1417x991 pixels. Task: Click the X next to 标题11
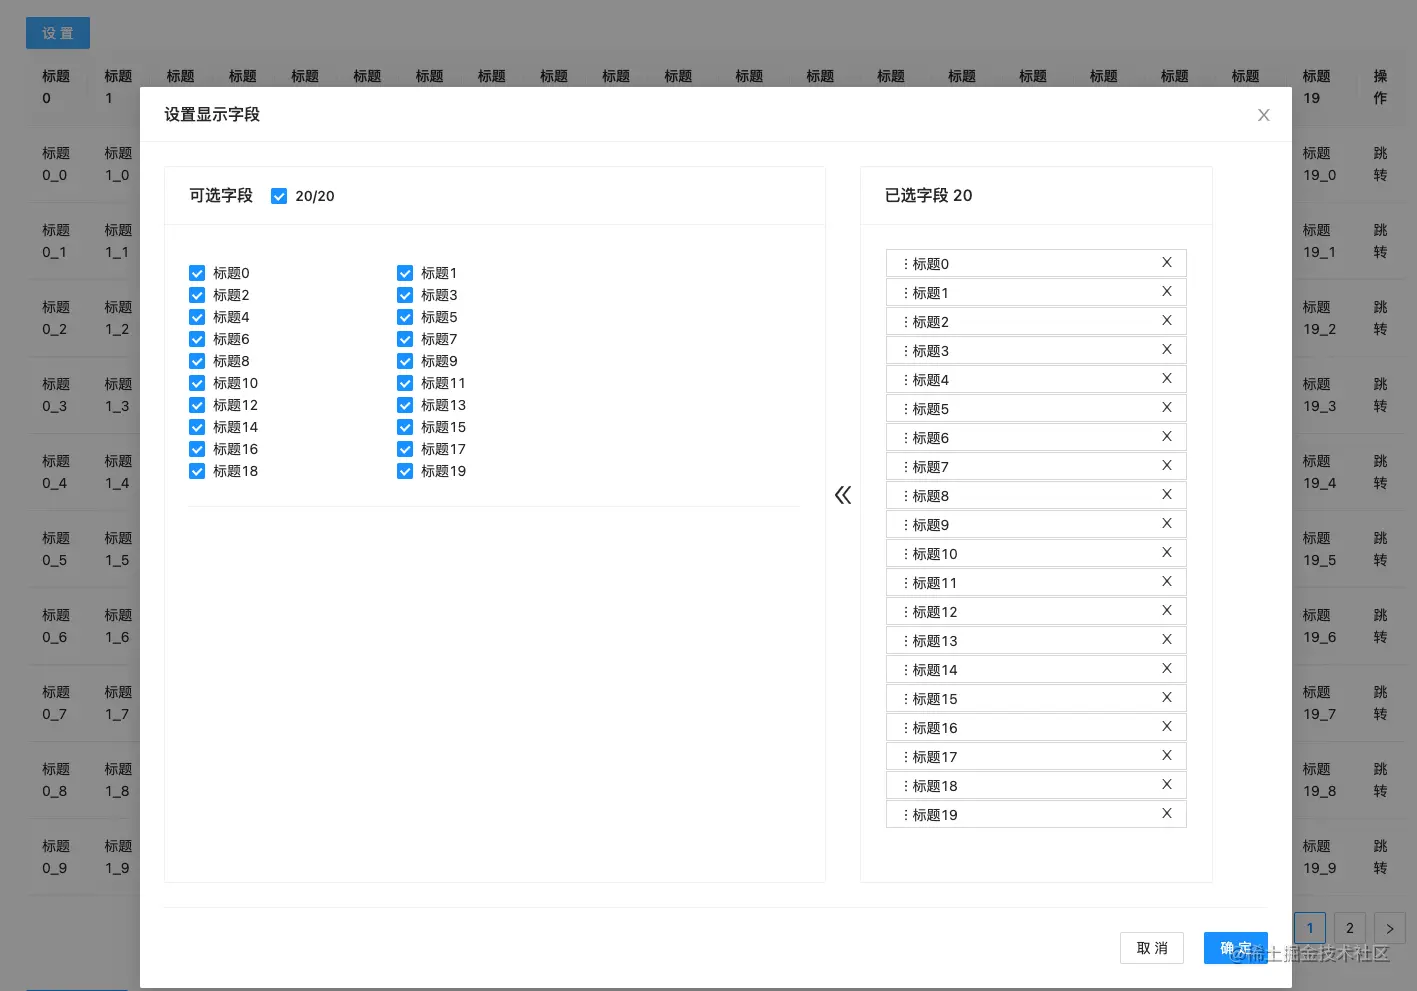tap(1166, 582)
